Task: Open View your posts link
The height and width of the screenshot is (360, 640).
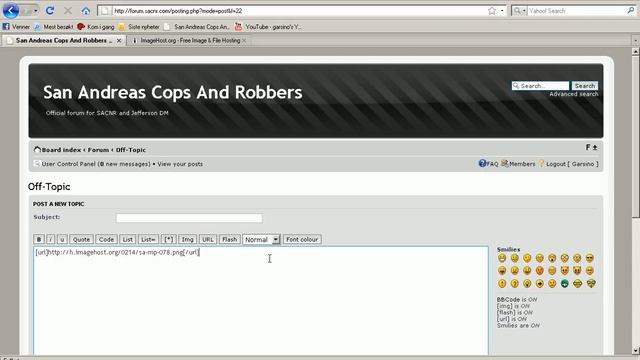Action: tap(180, 164)
